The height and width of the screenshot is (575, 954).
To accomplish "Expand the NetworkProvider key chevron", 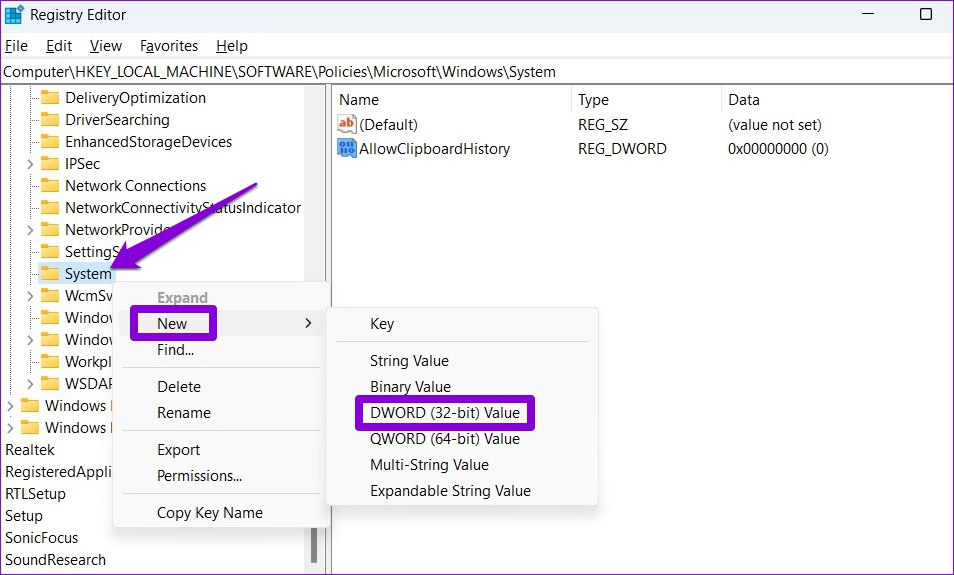I will [x=30, y=229].
